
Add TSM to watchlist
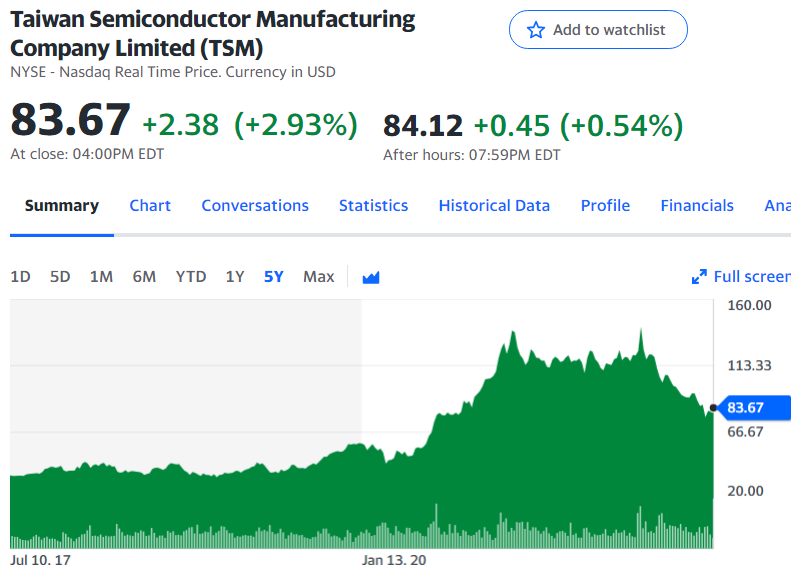coord(598,30)
